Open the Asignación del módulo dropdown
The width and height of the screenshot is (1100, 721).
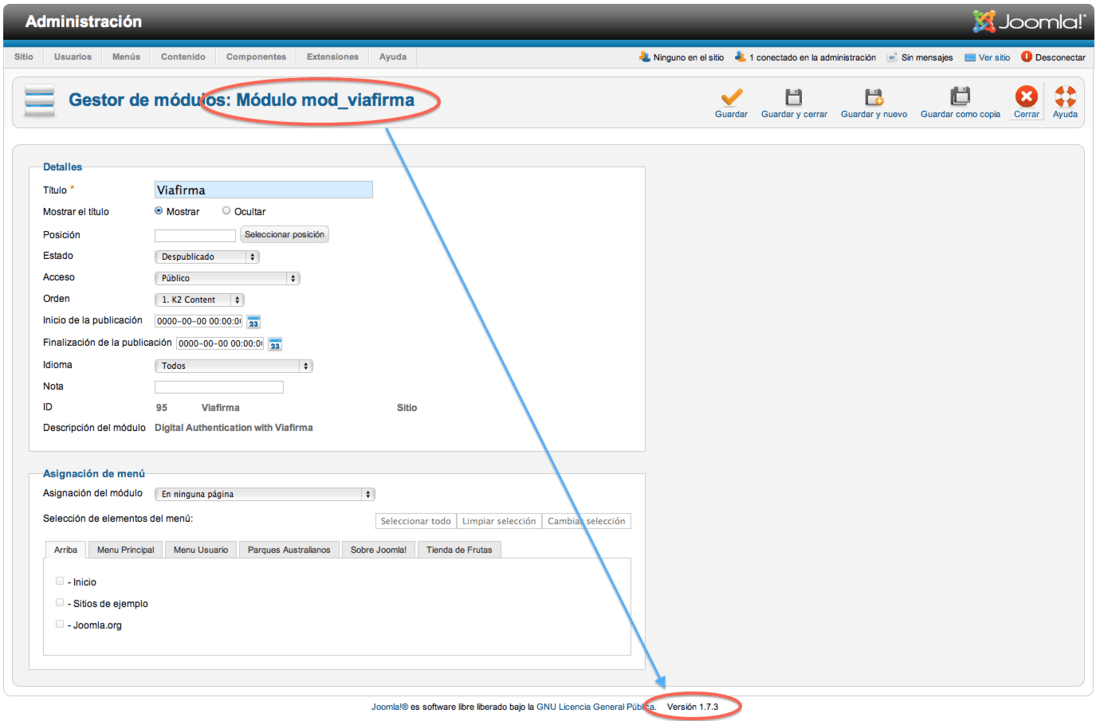click(x=264, y=494)
